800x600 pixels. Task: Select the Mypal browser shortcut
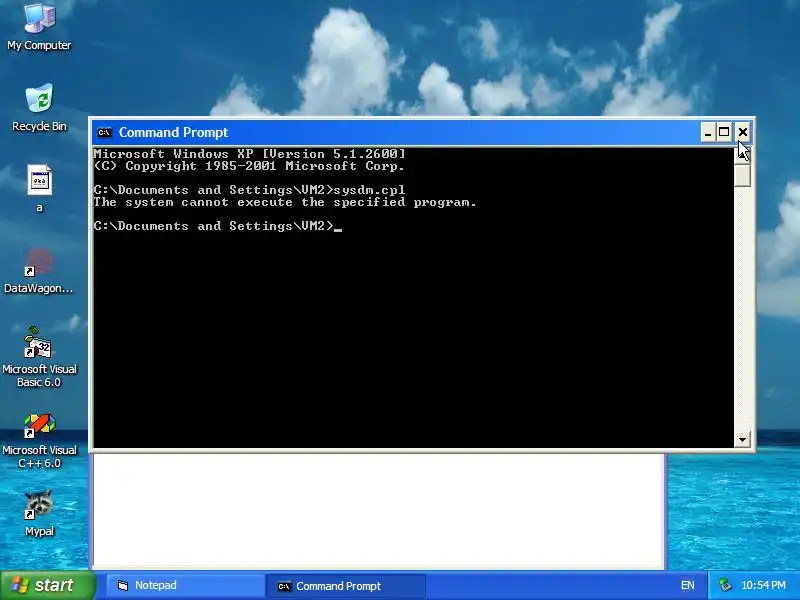click(x=39, y=513)
